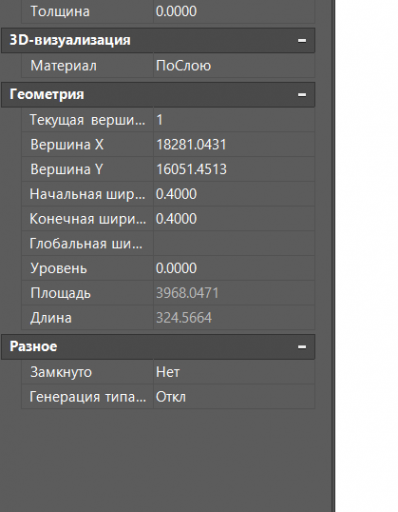Click the Толщина property label
Screen dimensions: 398x512
[60, 12]
